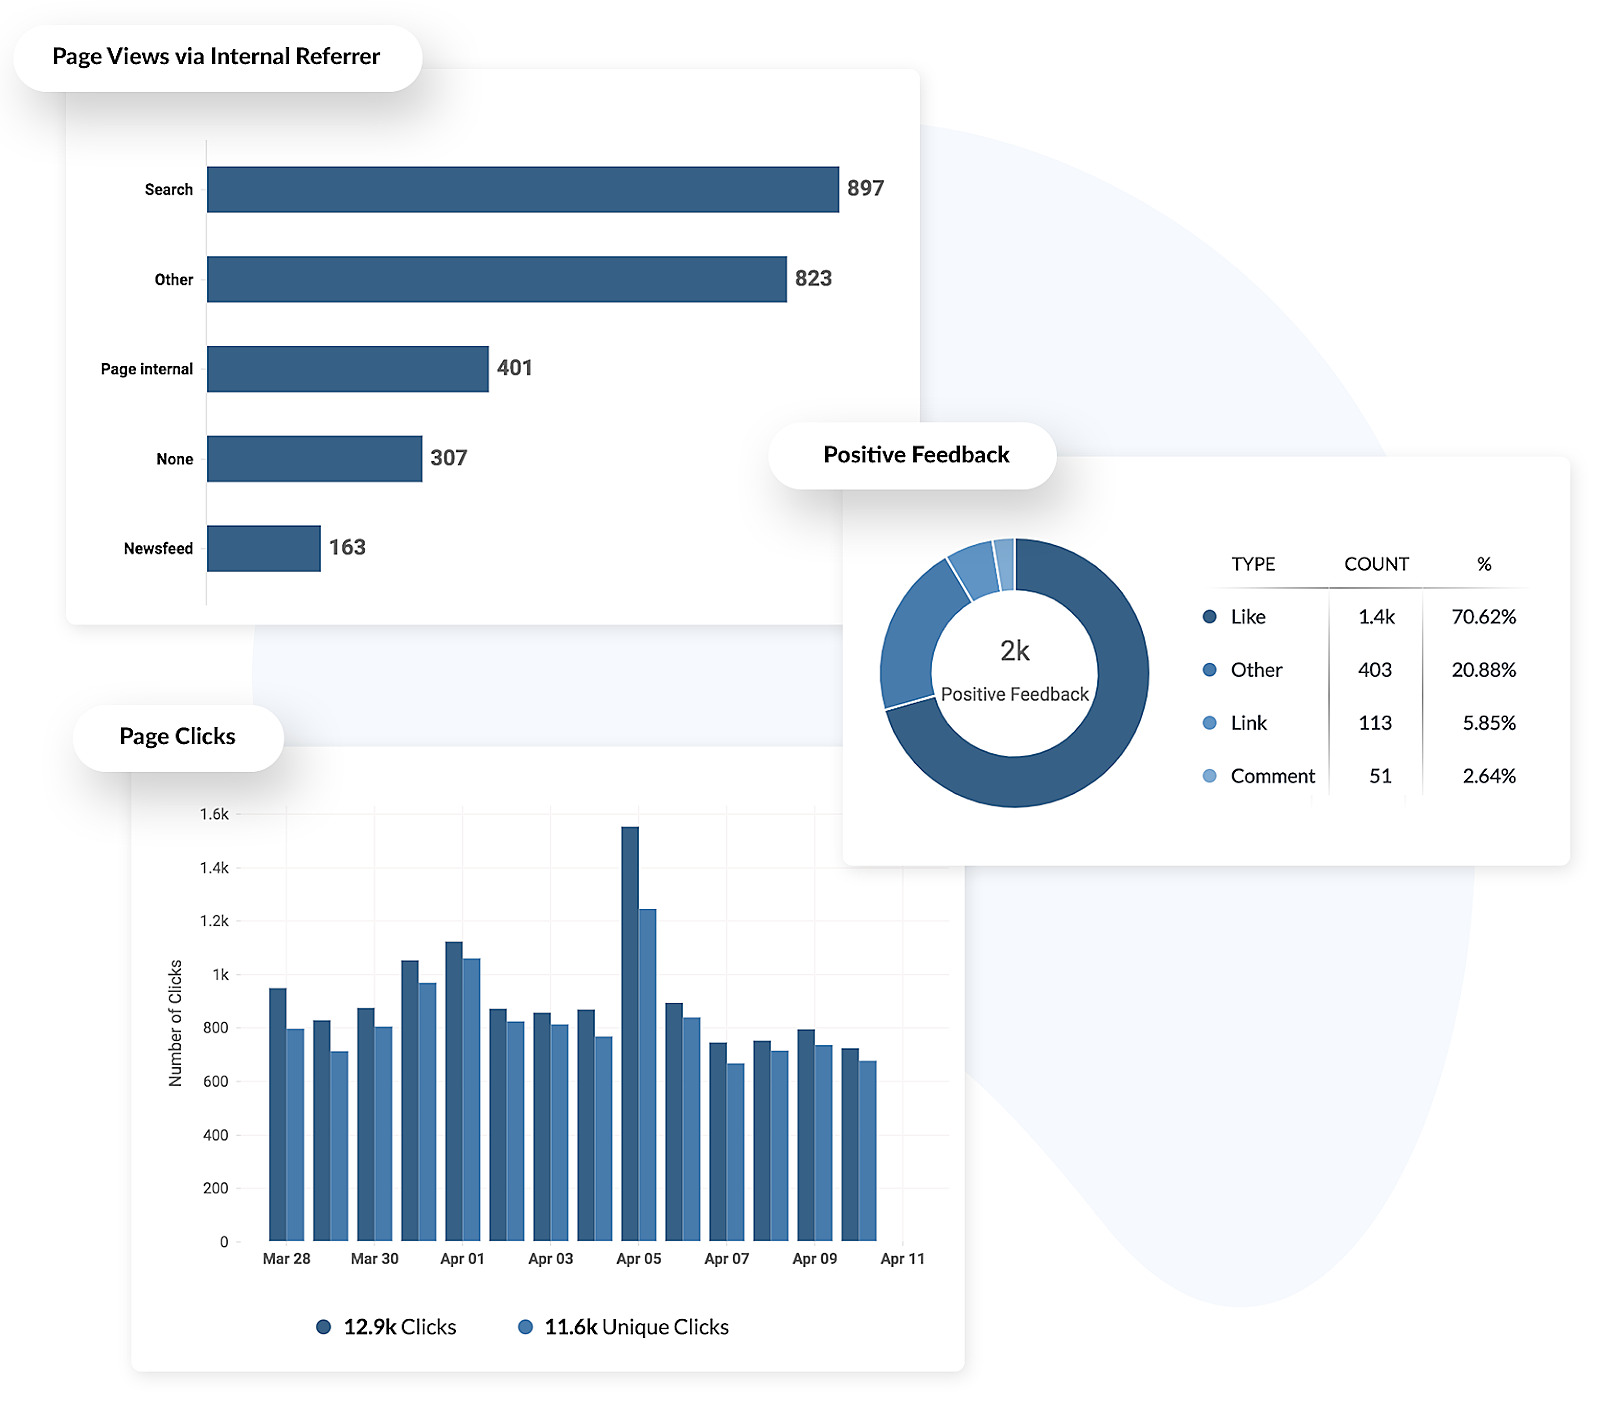Click the 2k center of donut chart
Screen dimensions: 1600x1407
click(1014, 651)
